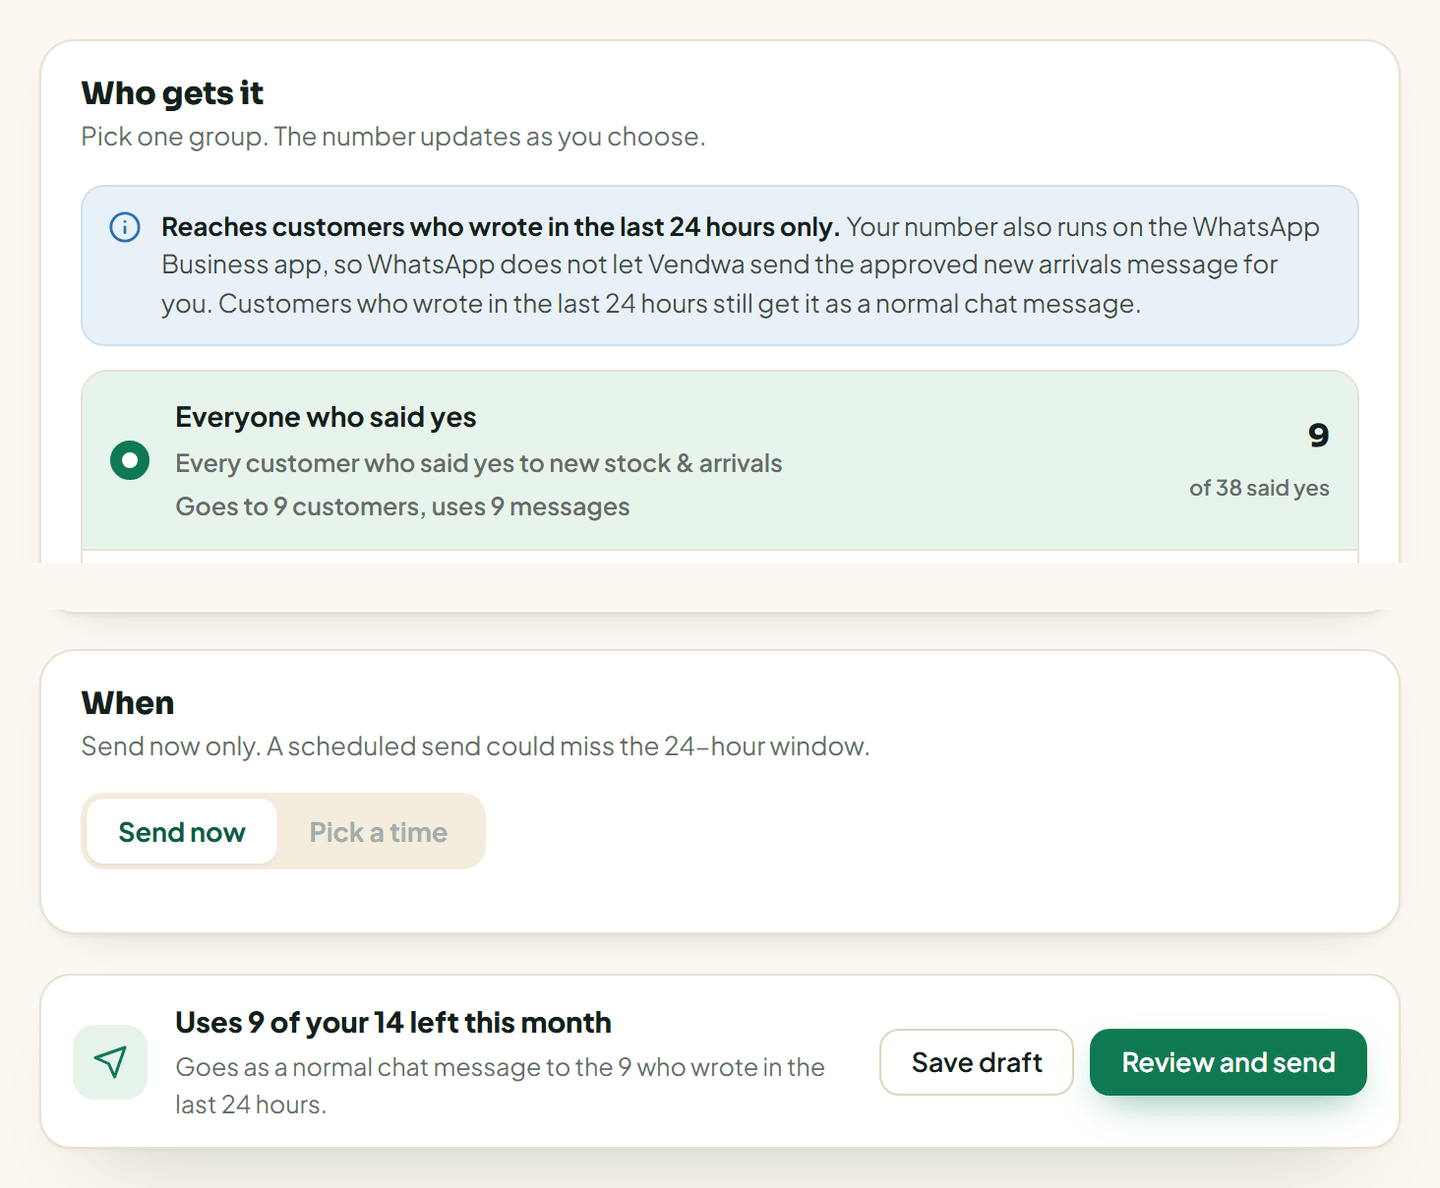This screenshot has width=1440, height=1188.
Task: Click the large "9" recipient count
Action: tap(1319, 435)
